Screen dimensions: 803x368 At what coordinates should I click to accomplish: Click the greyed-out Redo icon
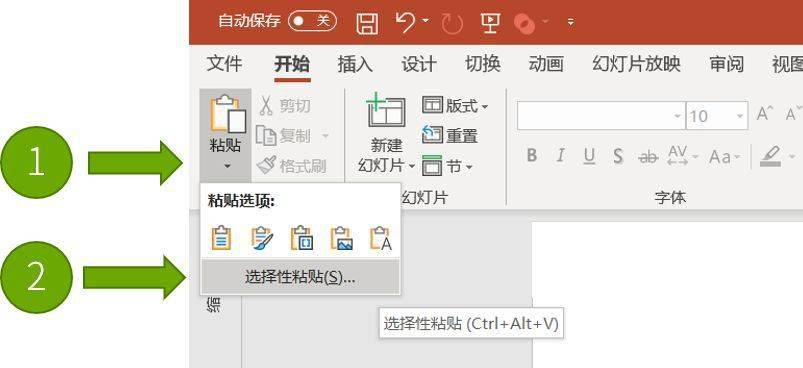pos(452,24)
